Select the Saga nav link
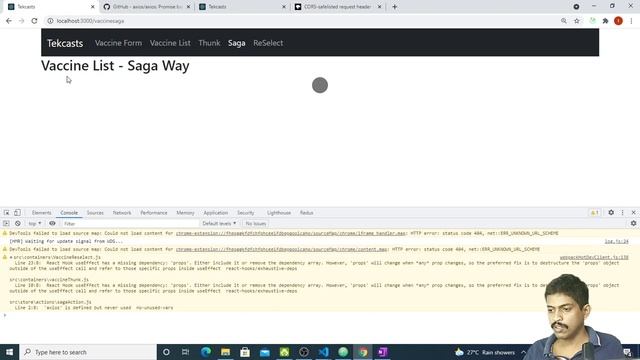Screen dimensions: 640x360 tap(237, 43)
